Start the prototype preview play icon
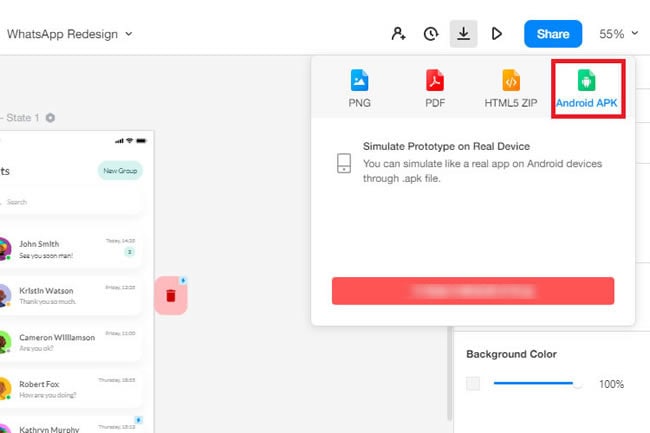This screenshot has height=433, width=650. [496, 34]
